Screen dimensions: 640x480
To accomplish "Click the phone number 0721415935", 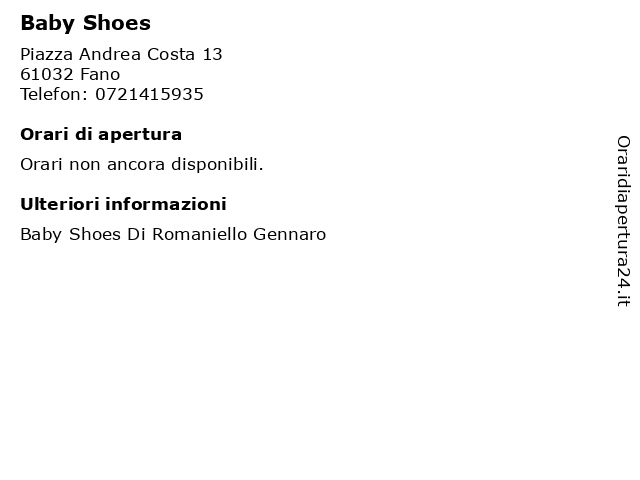I will tap(149, 94).
